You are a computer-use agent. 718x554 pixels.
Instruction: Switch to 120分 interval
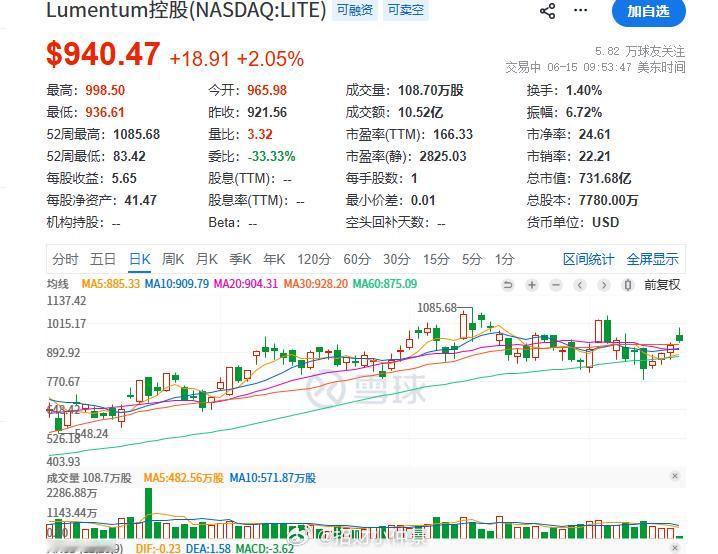click(x=314, y=260)
